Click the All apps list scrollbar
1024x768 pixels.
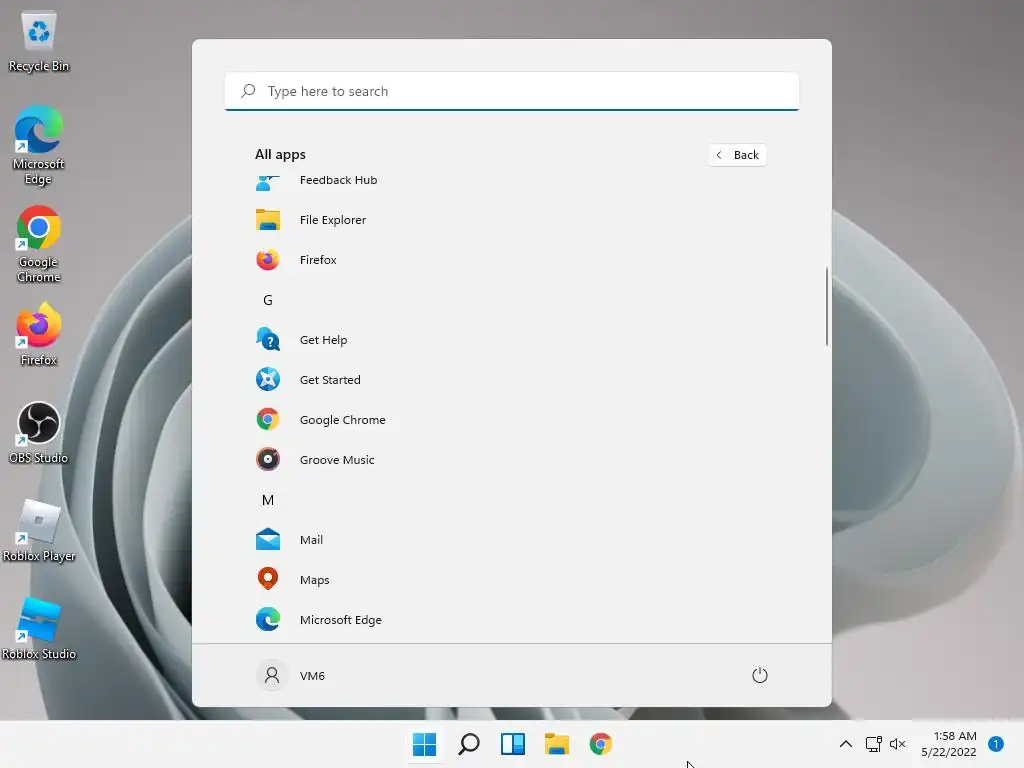point(826,306)
